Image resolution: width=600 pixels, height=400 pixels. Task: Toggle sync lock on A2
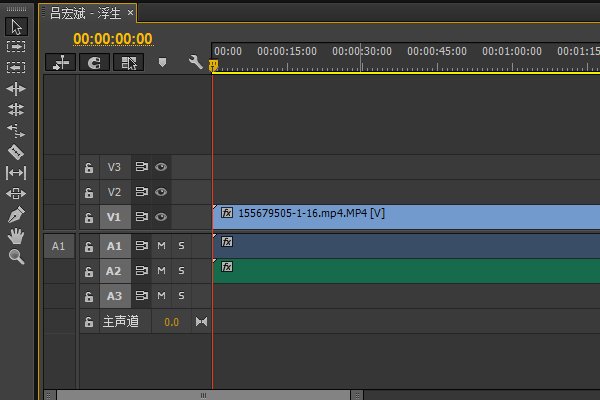click(142, 271)
